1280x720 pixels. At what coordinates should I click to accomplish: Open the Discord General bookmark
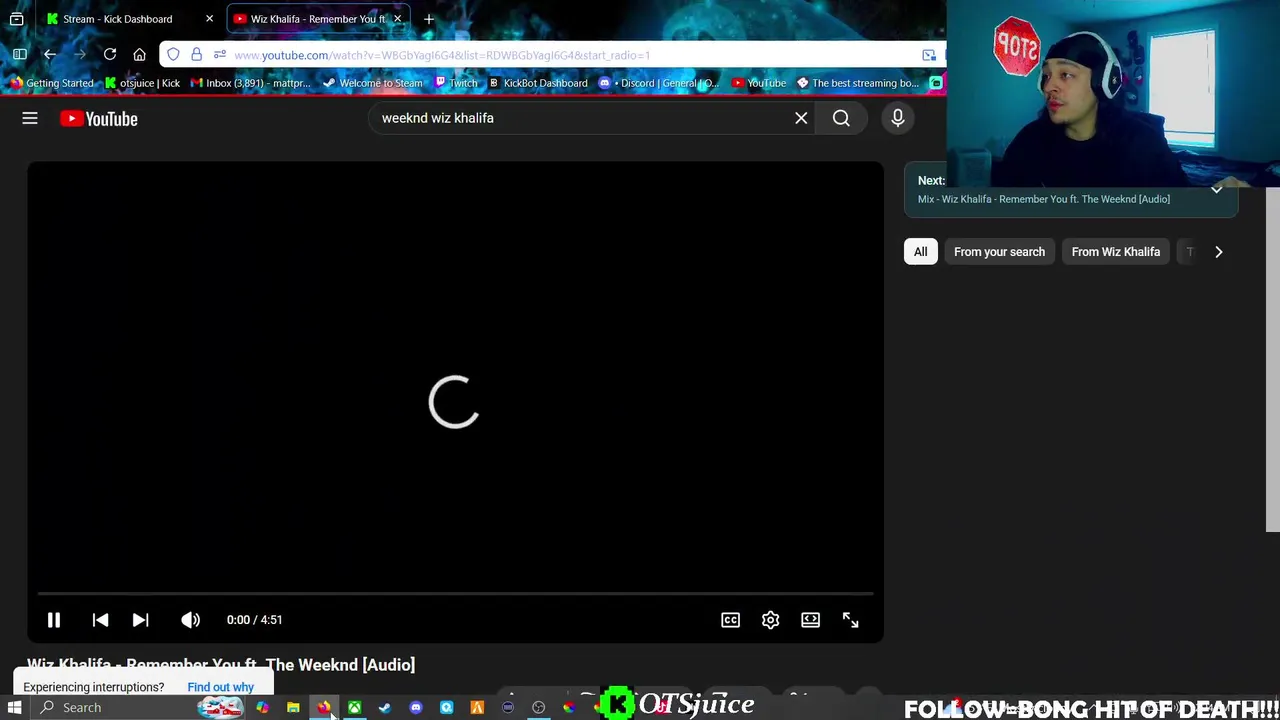658,83
